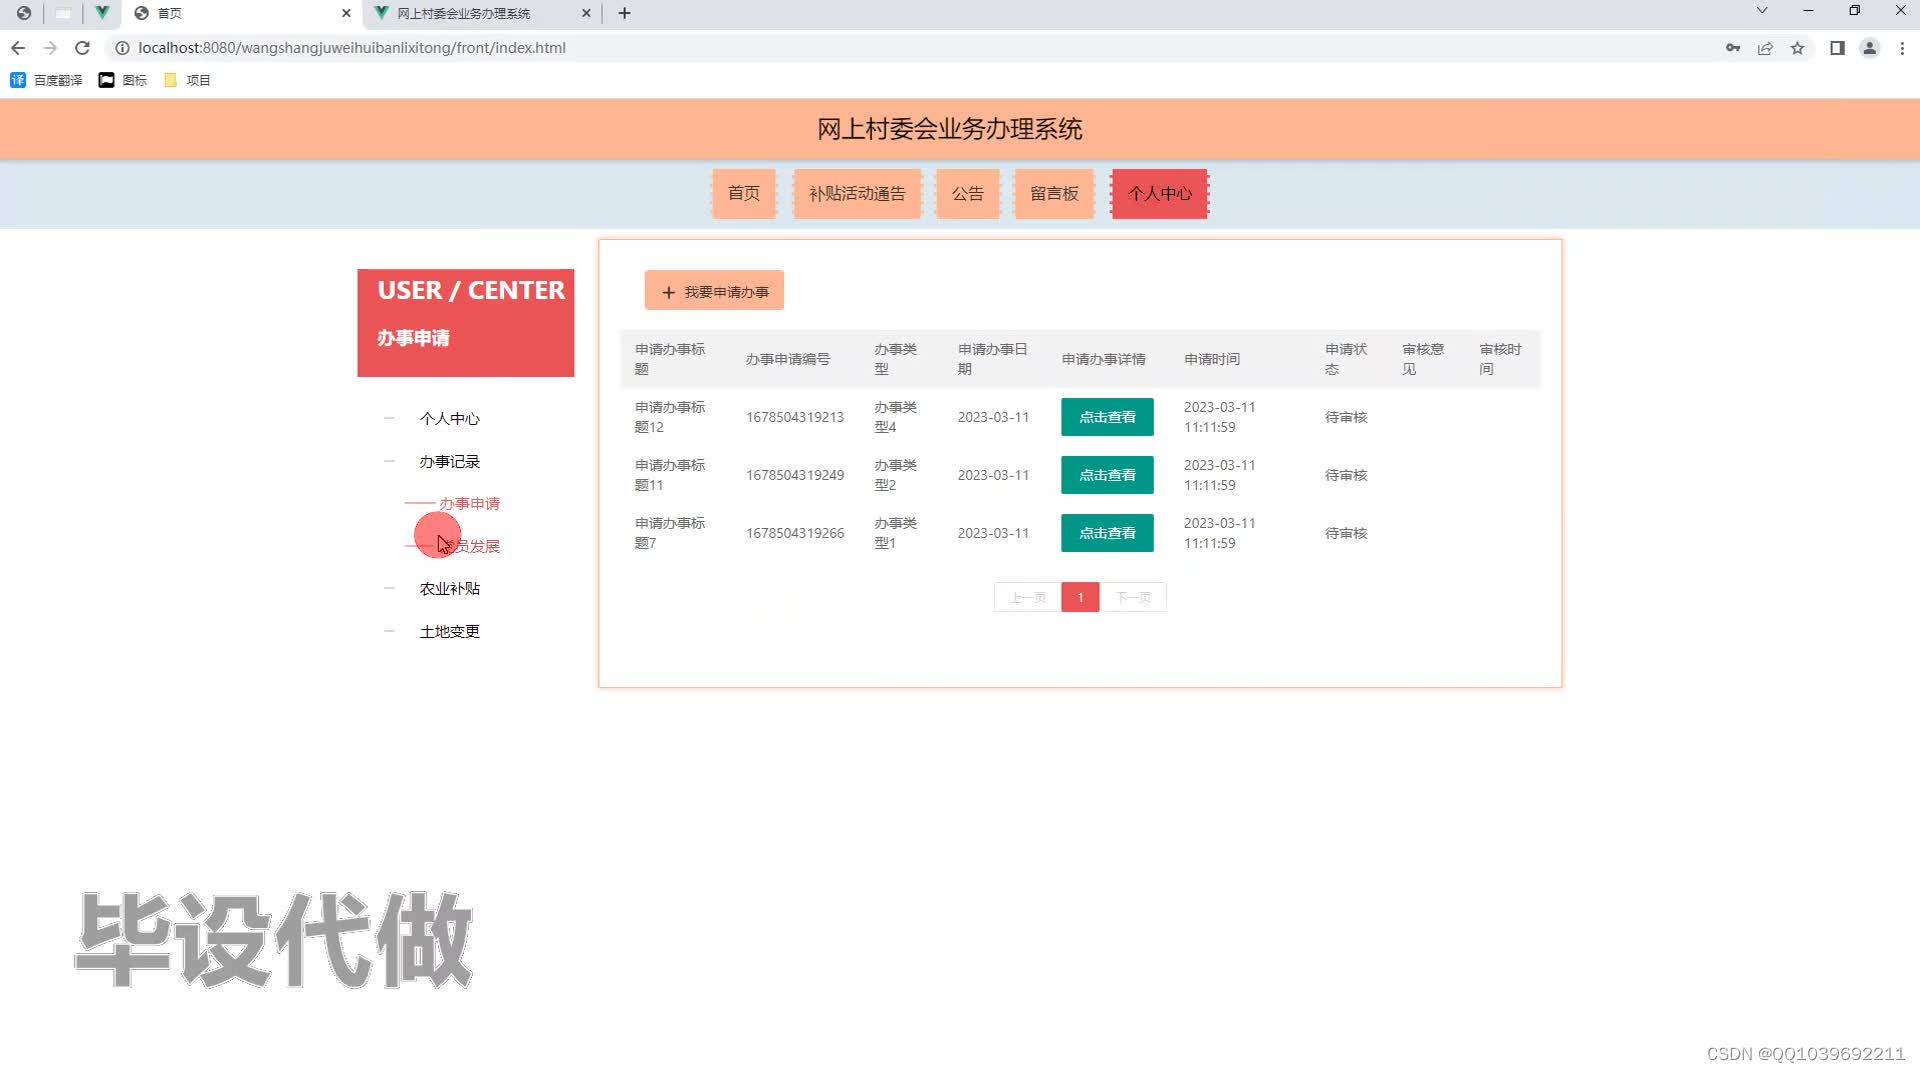Click the 审核时间 column header

1500,359
